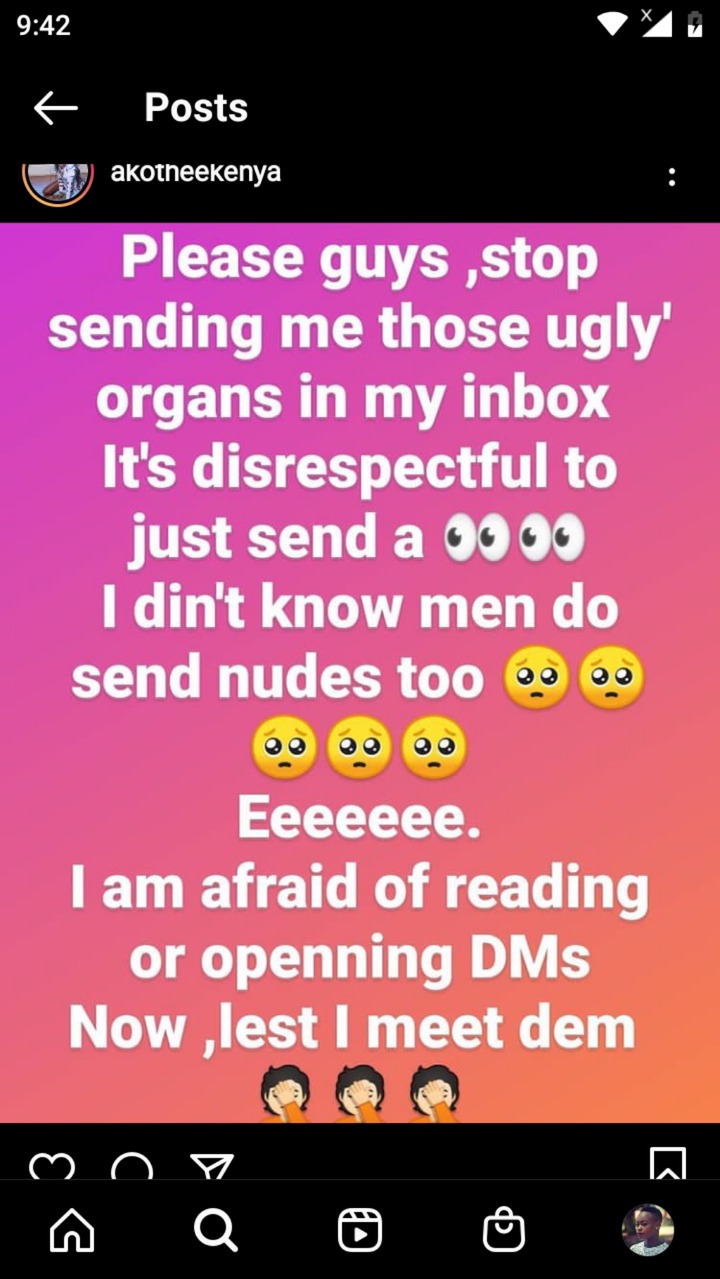720x1279 pixels.
Task: Open the Reels tab
Action: point(360,1230)
